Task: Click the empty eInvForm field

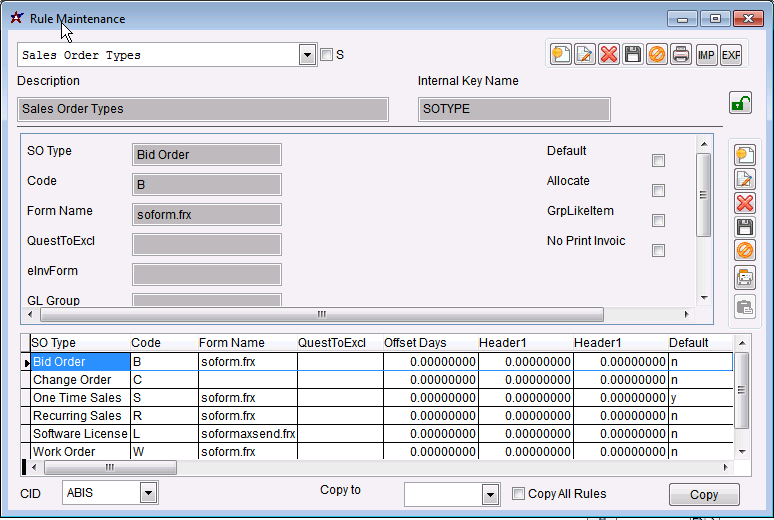Action: [x=207, y=275]
